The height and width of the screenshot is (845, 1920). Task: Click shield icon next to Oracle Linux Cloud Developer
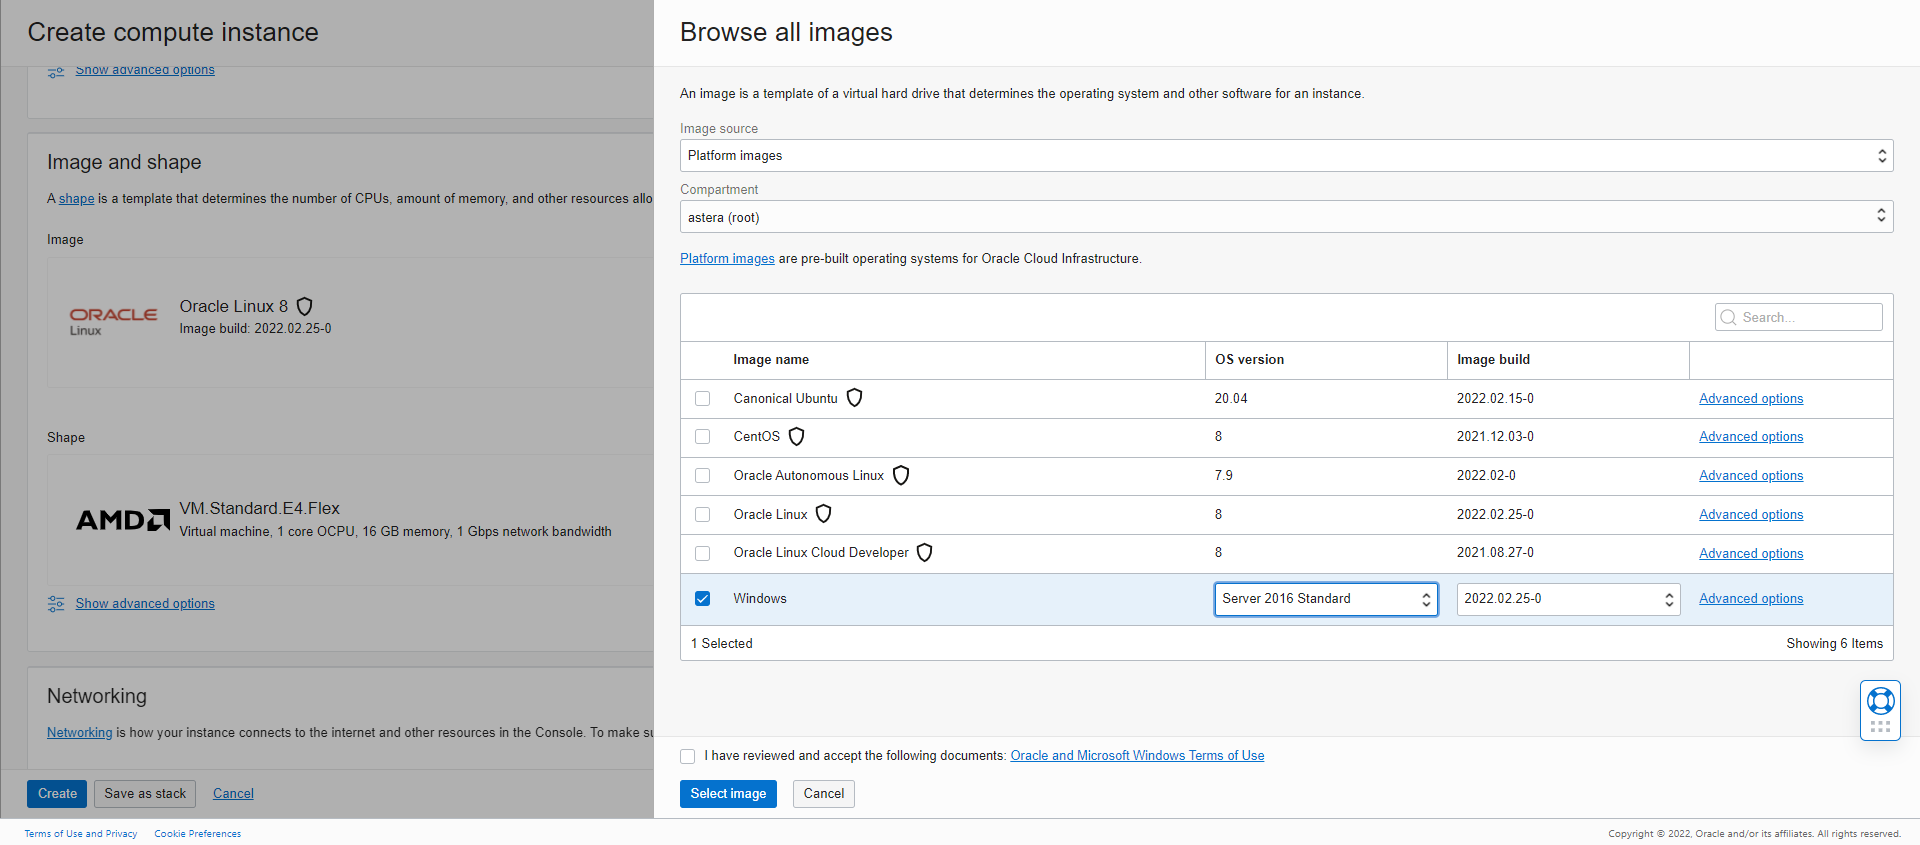point(924,553)
